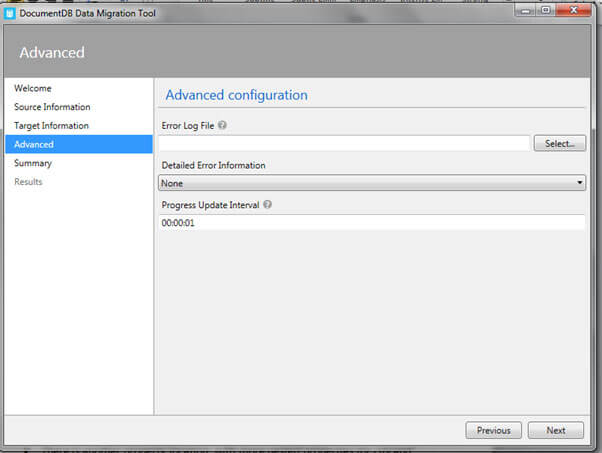Edit the Progress Update Interval 00:00:01 field

click(x=372, y=223)
